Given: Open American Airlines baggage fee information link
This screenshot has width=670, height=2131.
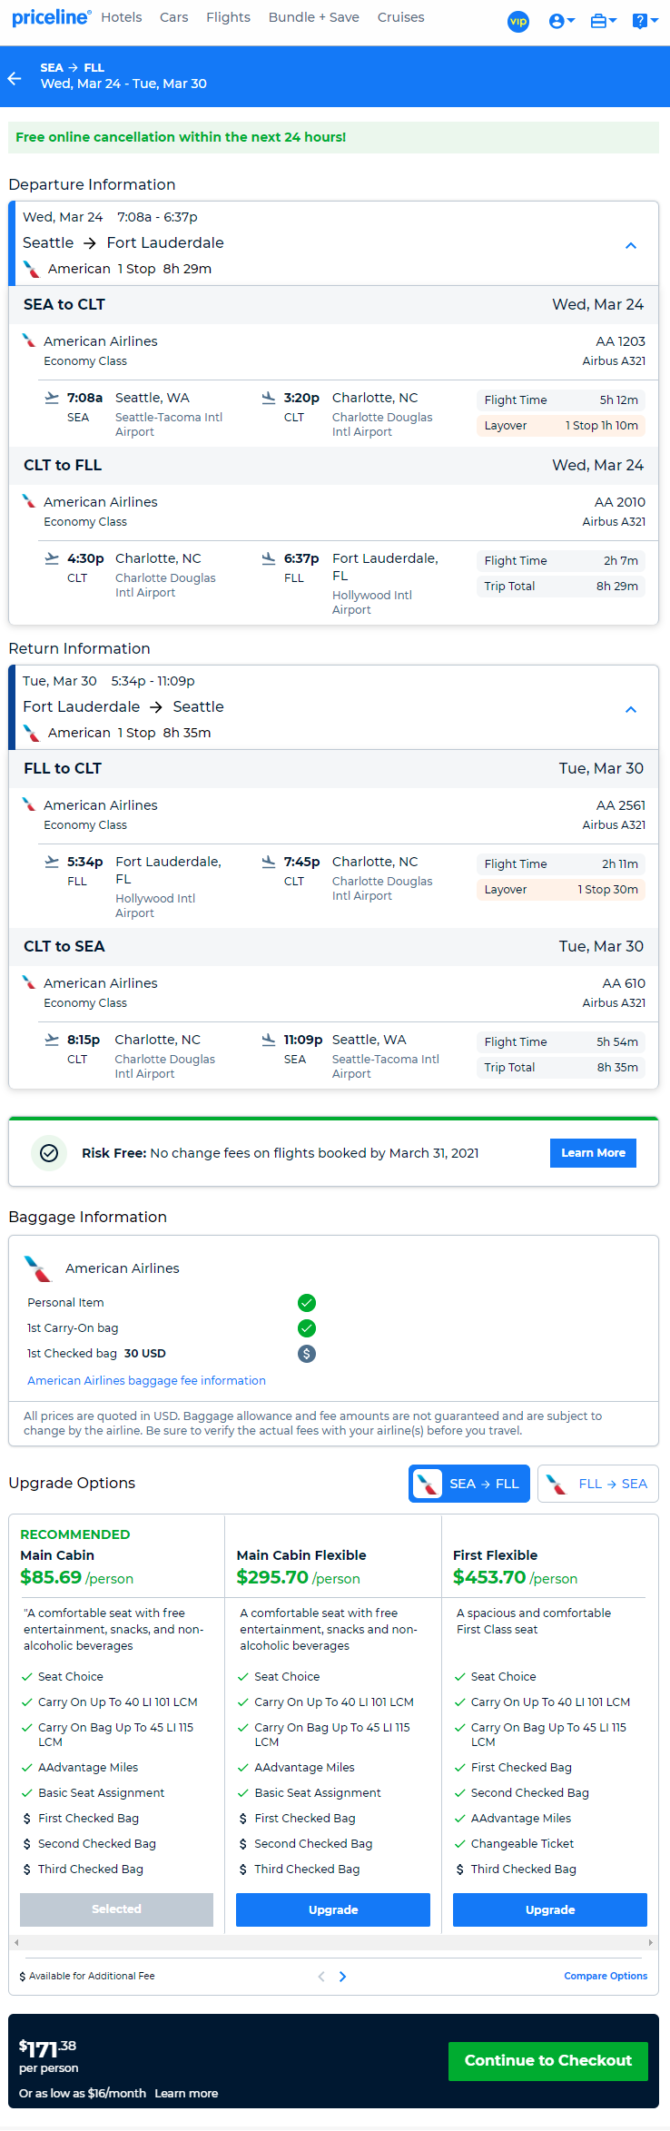Looking at the screenshot, I should (x=146, y=1380).
